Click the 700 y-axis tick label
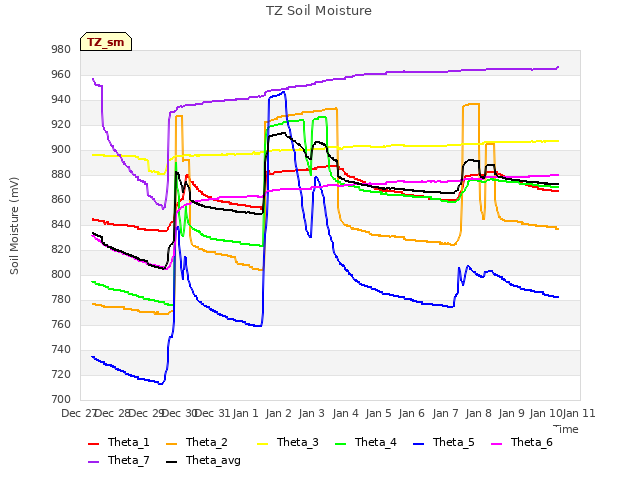Viewport: 640px width, 480px height. 61,400
